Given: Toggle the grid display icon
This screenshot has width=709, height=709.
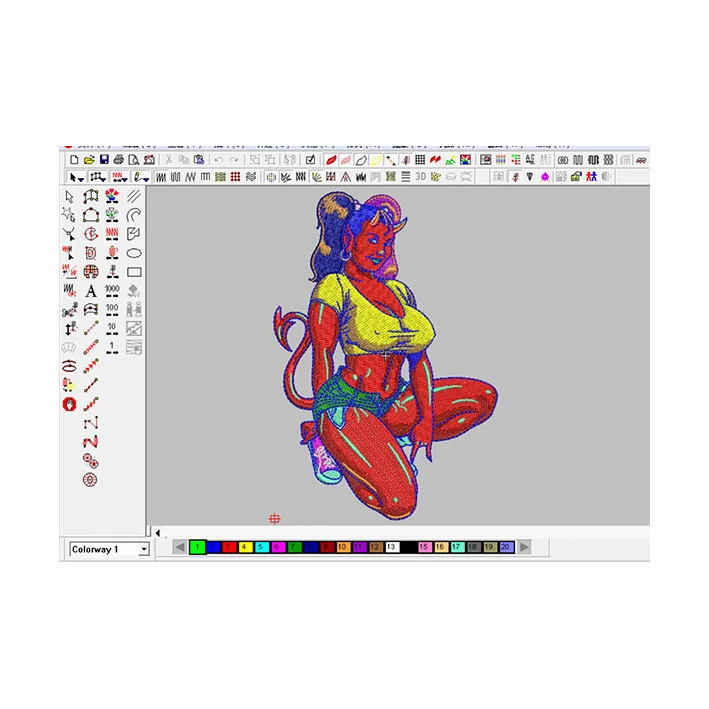Looking at the screenshot, I should click(x=421, y=160).
